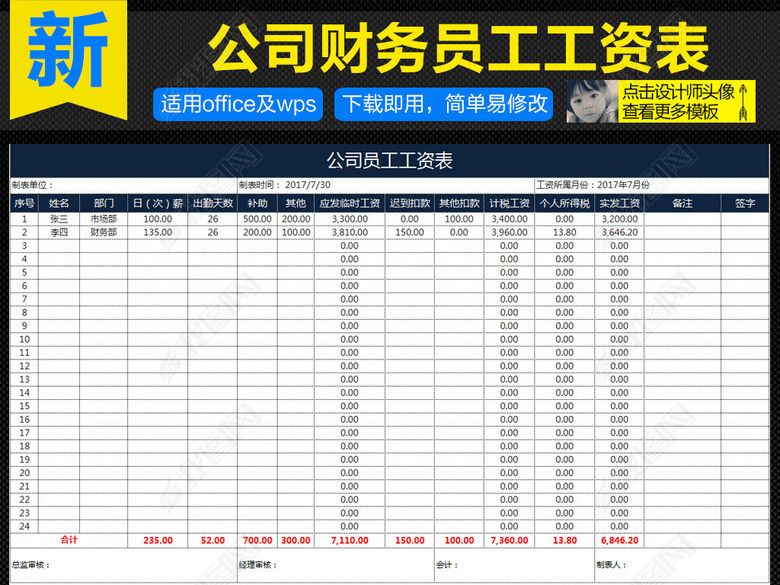Click the designer avatar photo
This screenshot has height=585, width=780.
(592, 101)
